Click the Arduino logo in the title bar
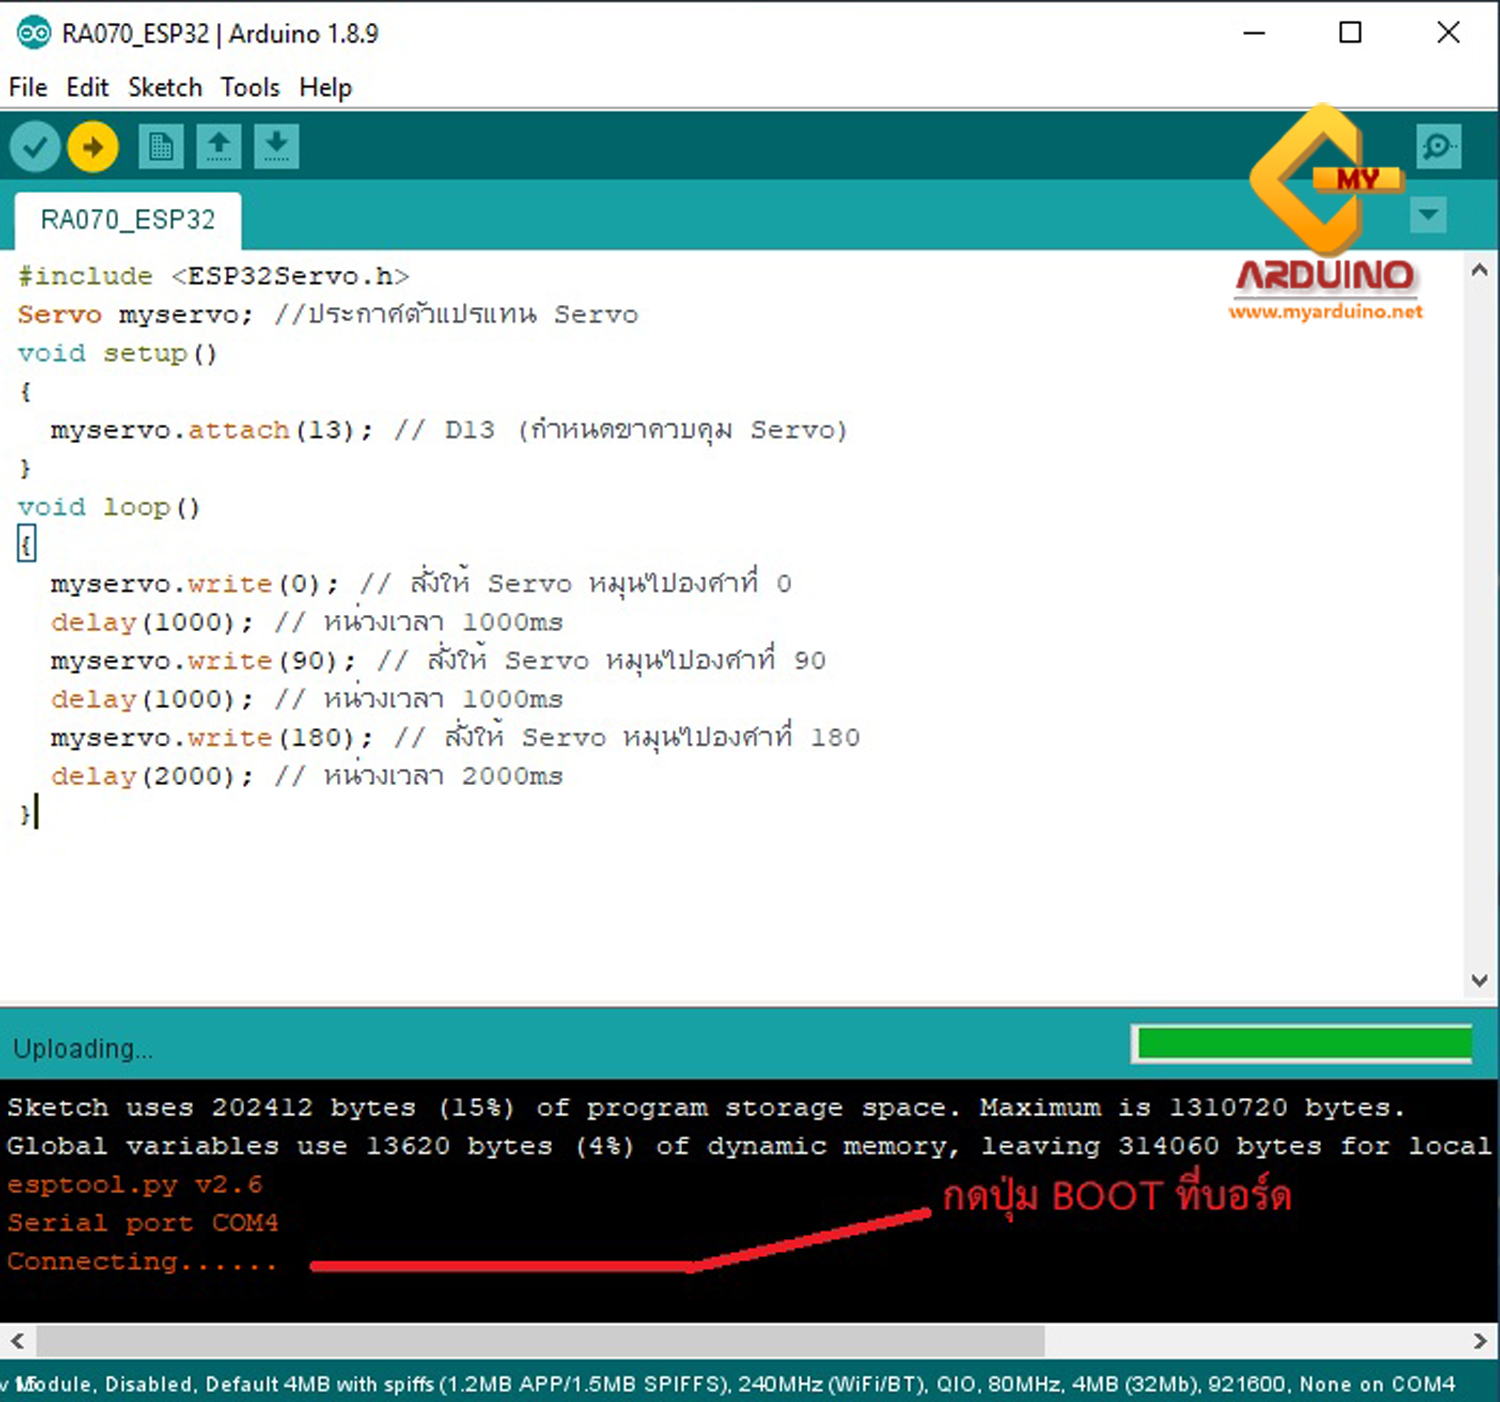Screen dimensions: 1500x1402 click(x=33, y=33)
